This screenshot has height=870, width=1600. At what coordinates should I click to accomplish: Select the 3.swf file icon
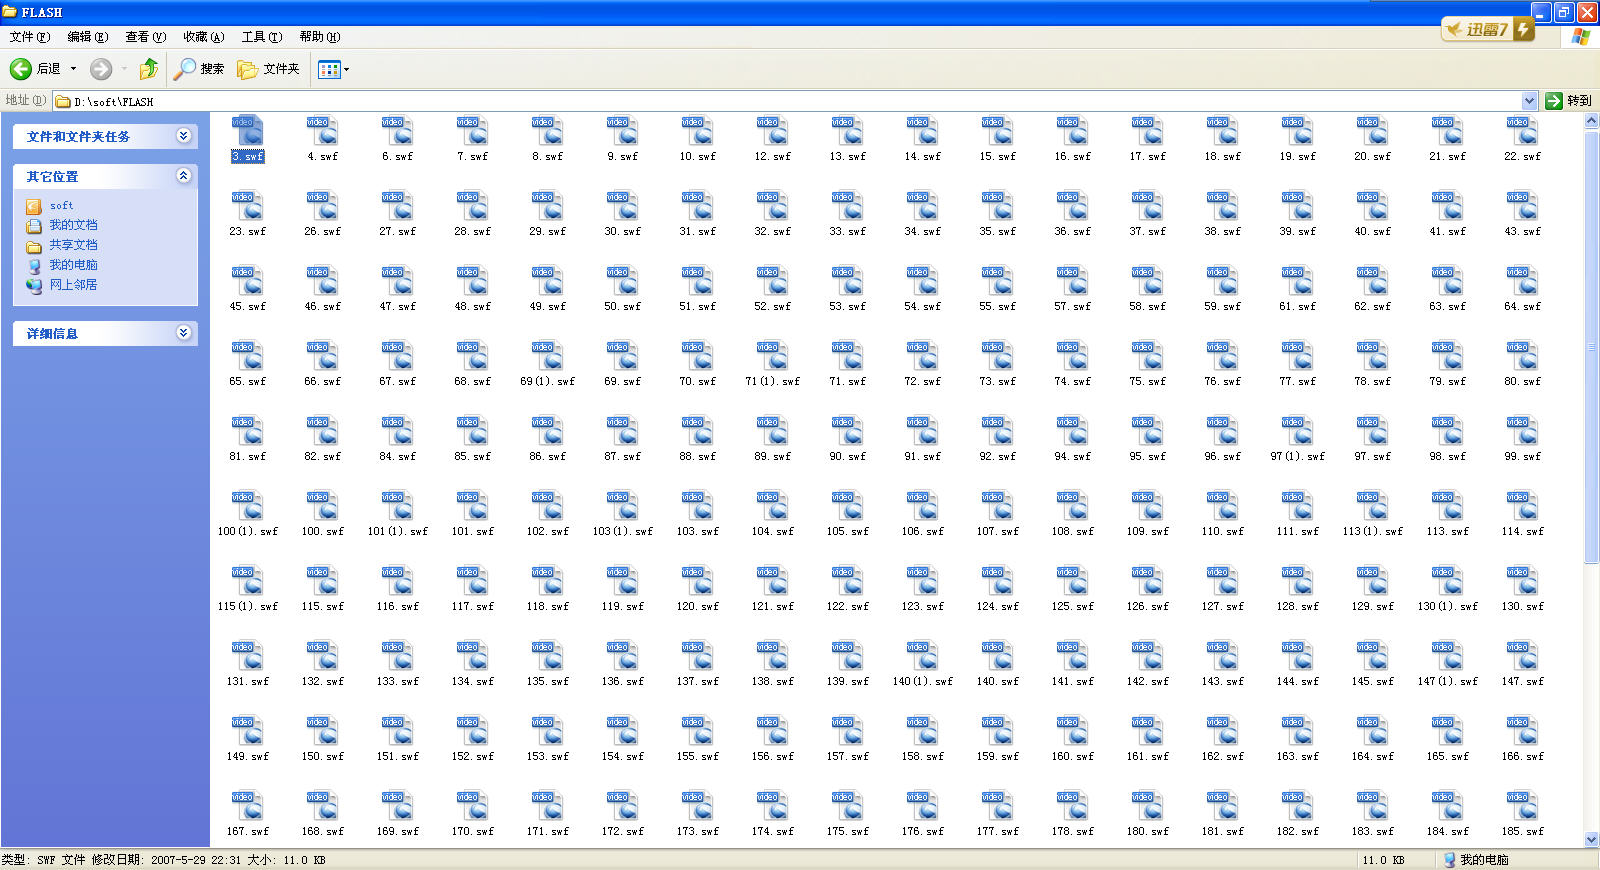[x=247, y=132]
